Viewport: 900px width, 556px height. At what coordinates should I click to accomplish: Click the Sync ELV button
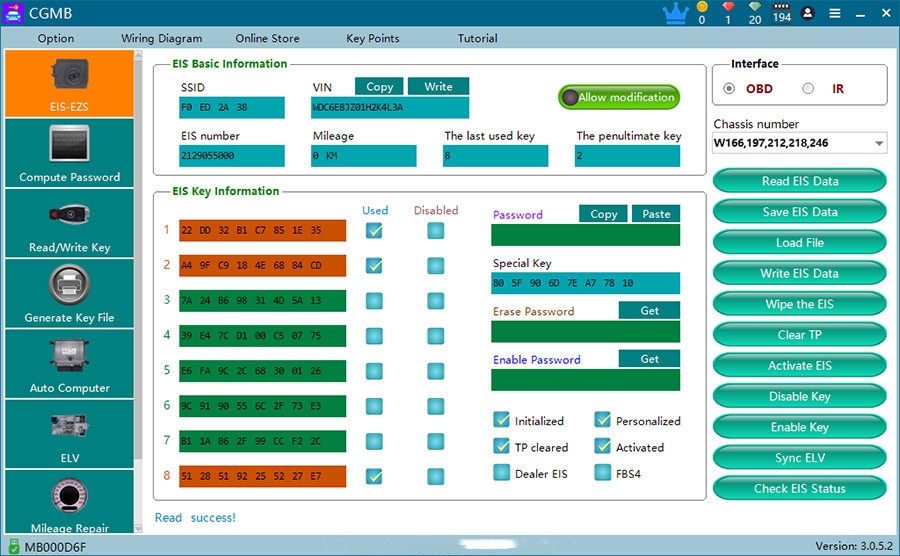(x=800, y=458)
